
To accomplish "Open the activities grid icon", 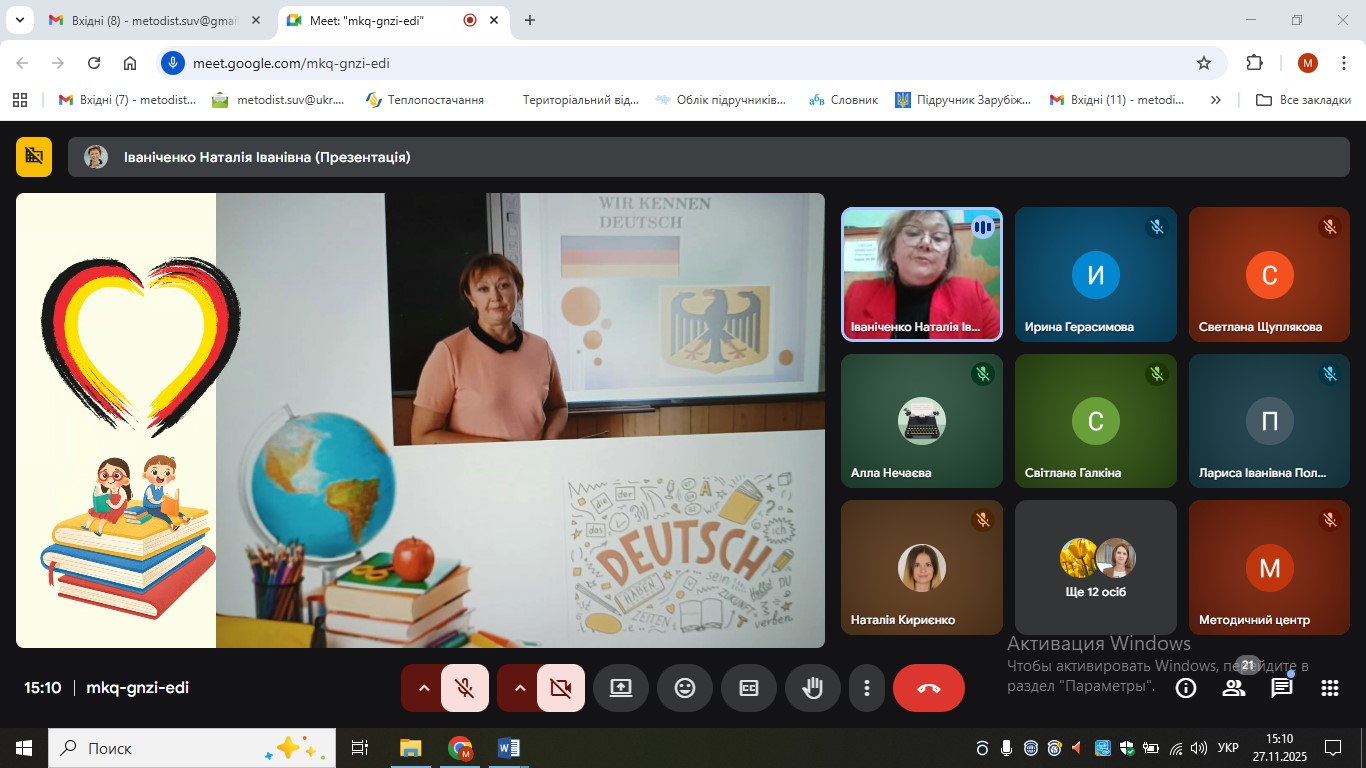I will coord(1330,688).
